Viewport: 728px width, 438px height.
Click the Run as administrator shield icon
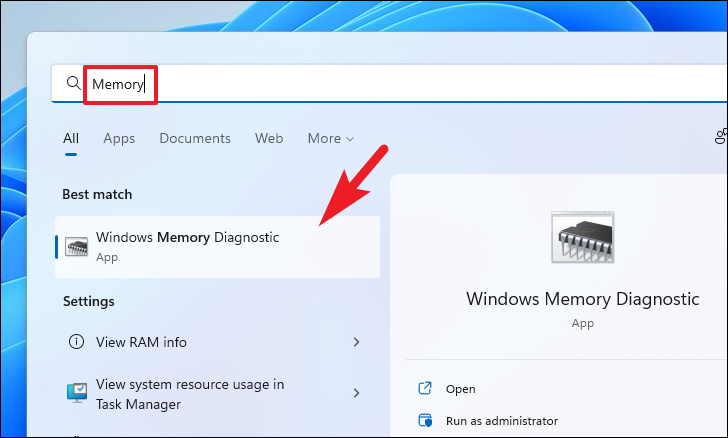pos(425,420)
